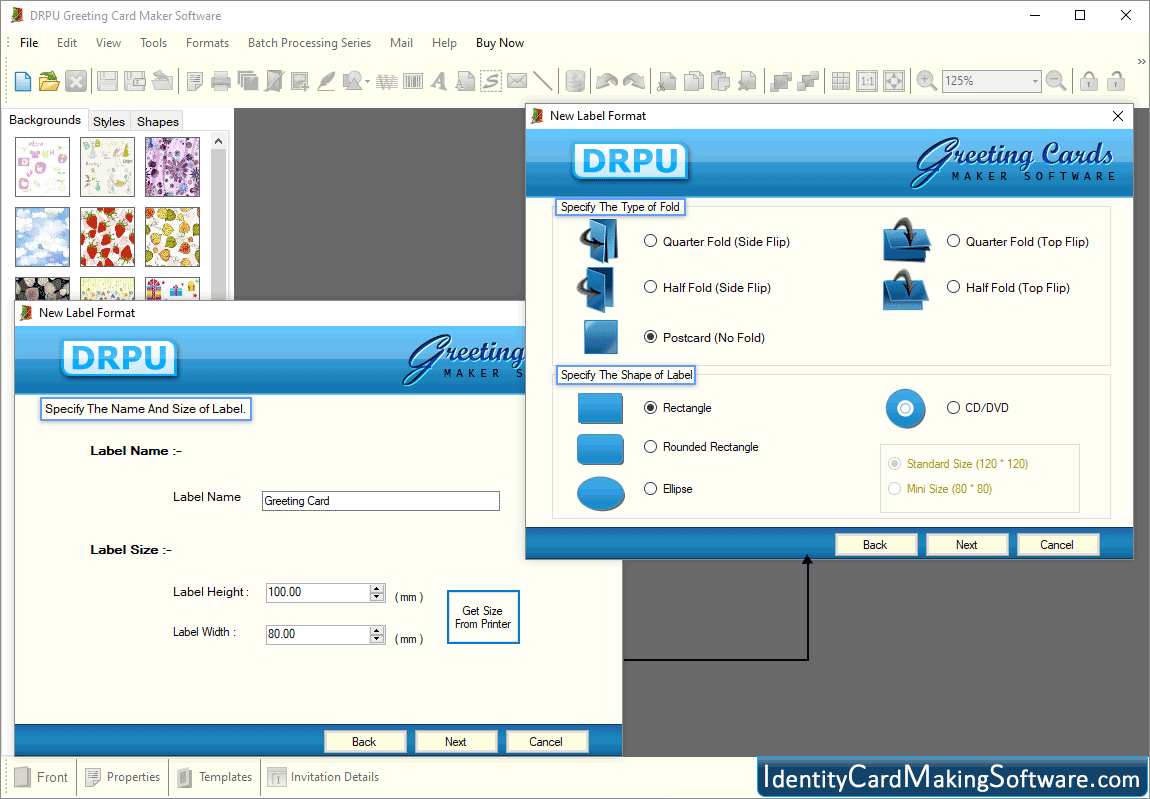Select the blue clouds background thumbnail

[43, 236]
